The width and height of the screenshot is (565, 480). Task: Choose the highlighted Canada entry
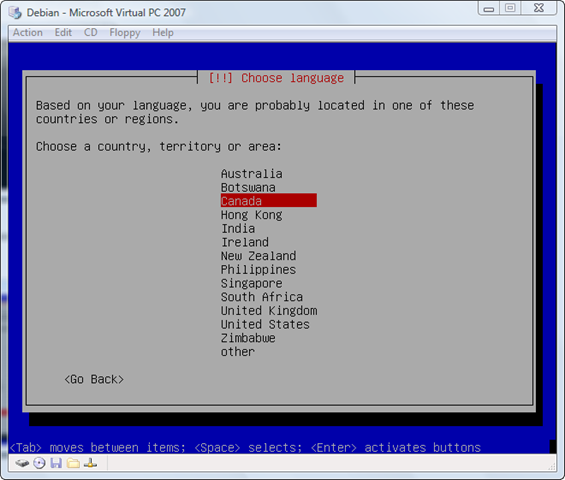[x=268, y=201]
